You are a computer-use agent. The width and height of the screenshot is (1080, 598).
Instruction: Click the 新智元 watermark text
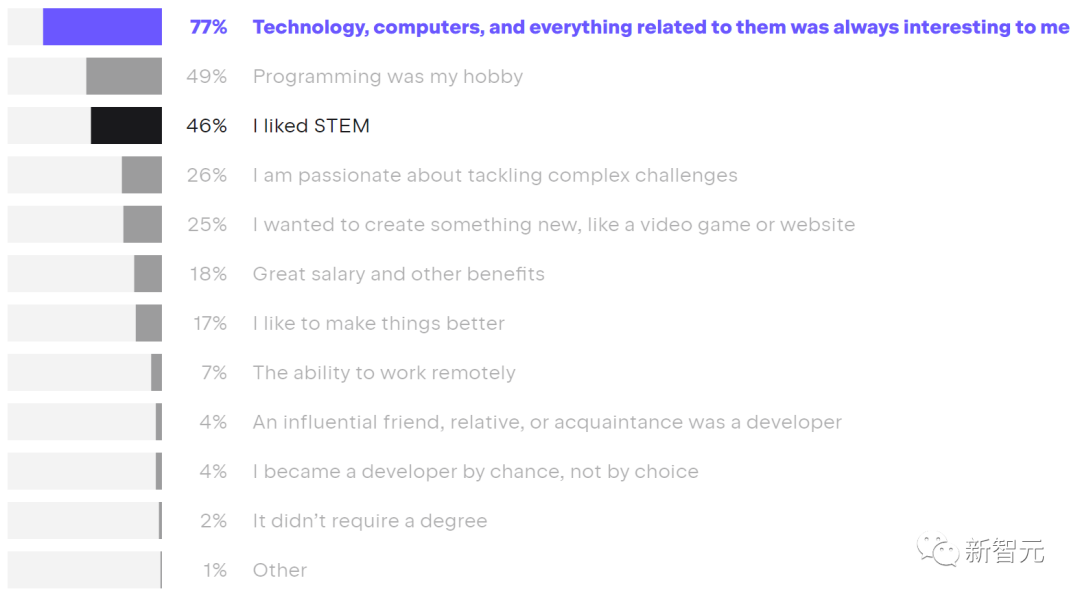coord(1004,551)
